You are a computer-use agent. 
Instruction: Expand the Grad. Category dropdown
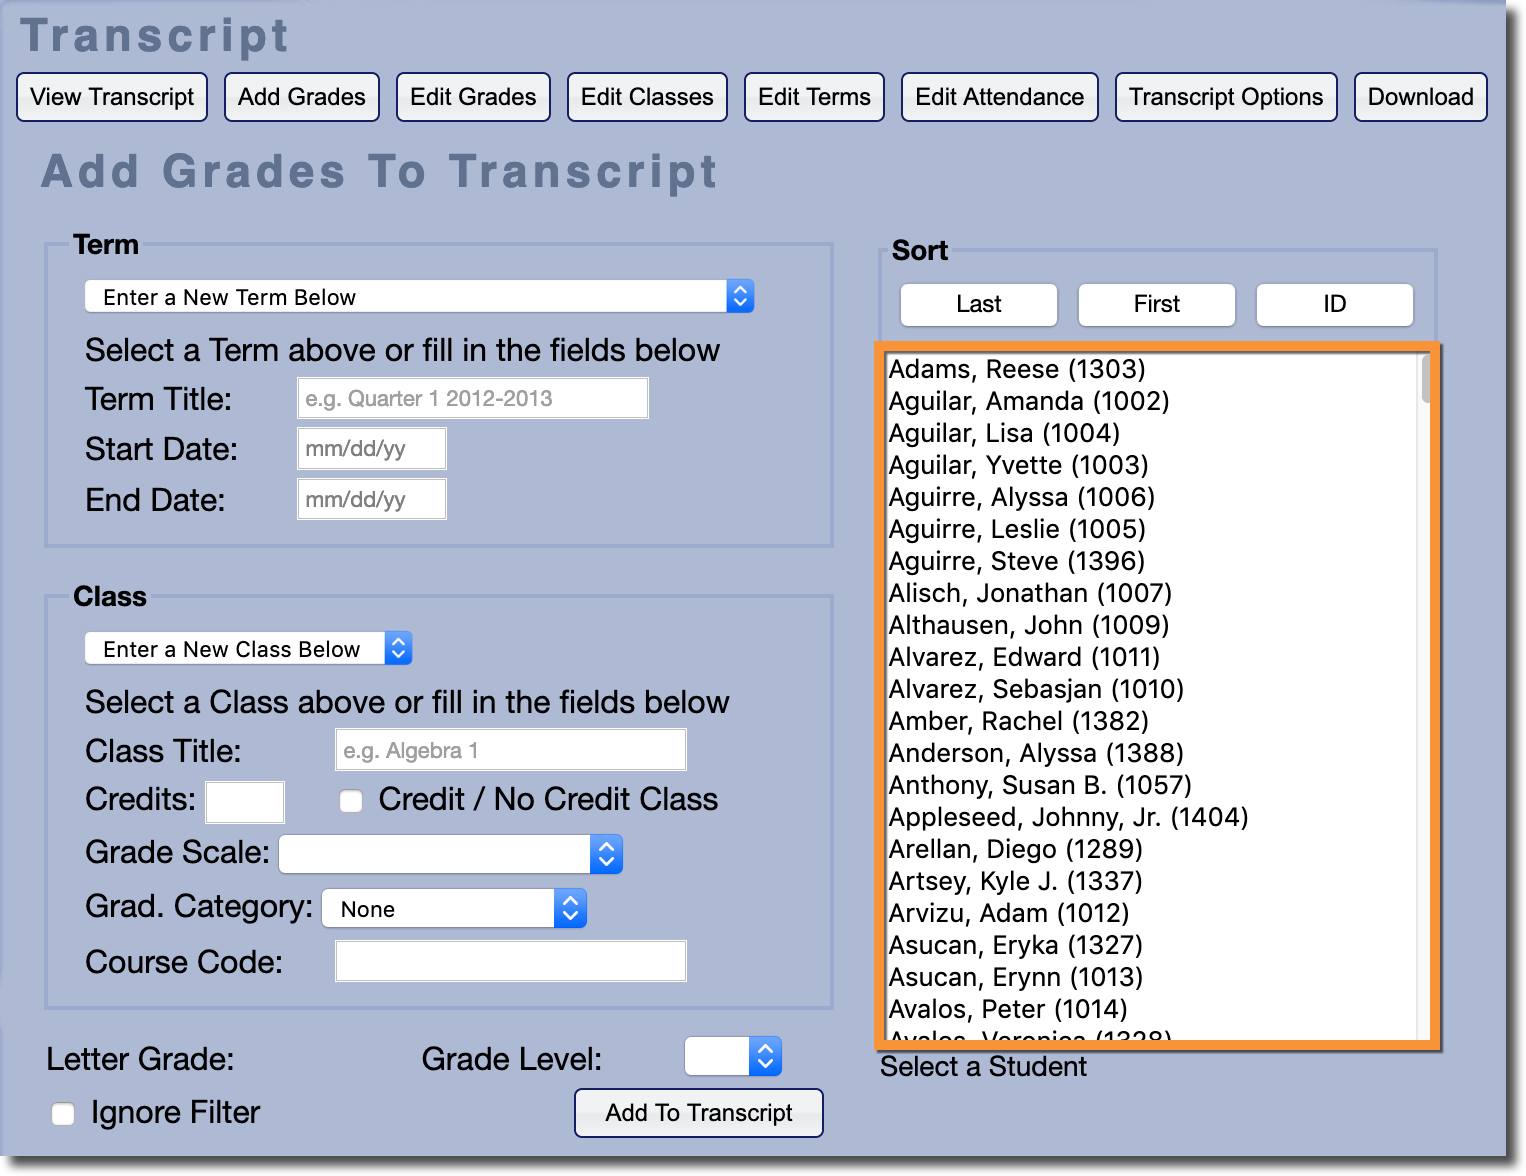[454, 909]
